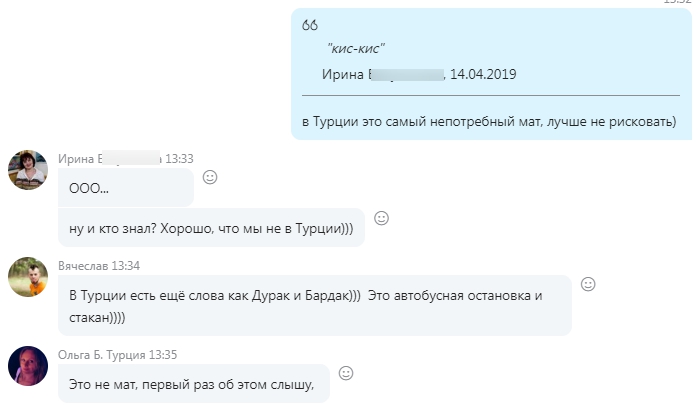
Task: Click the 13:34 timestamp beside Вячеслав
Action: click(125, 265)
